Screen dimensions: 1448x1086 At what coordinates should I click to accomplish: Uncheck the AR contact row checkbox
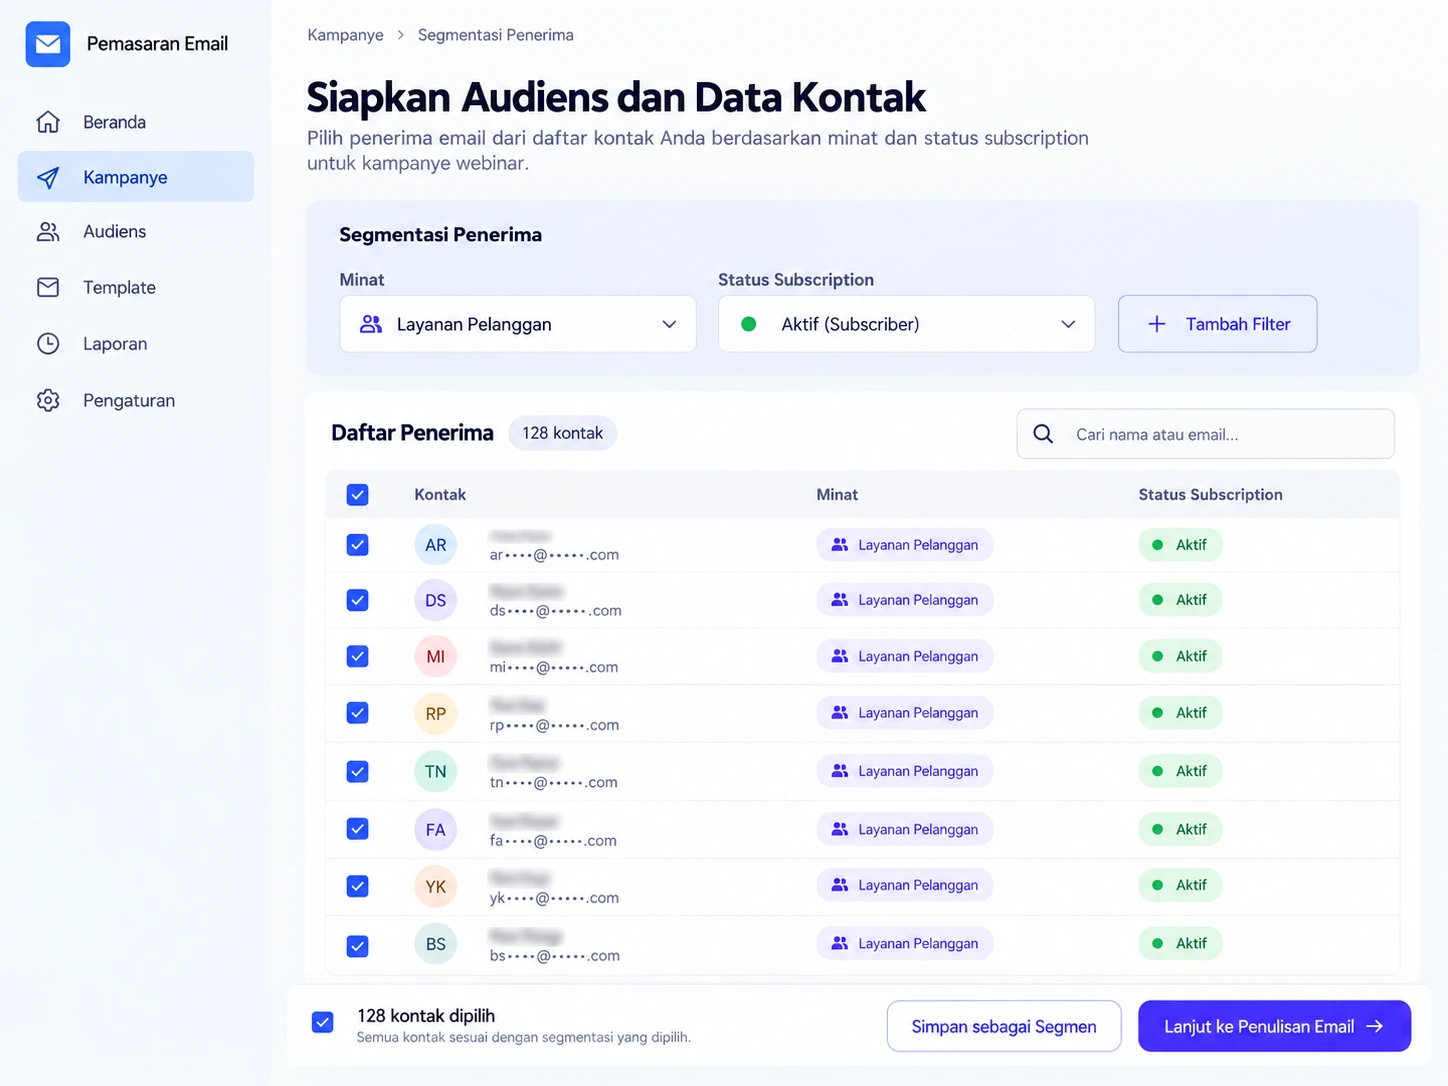point(357,545)
